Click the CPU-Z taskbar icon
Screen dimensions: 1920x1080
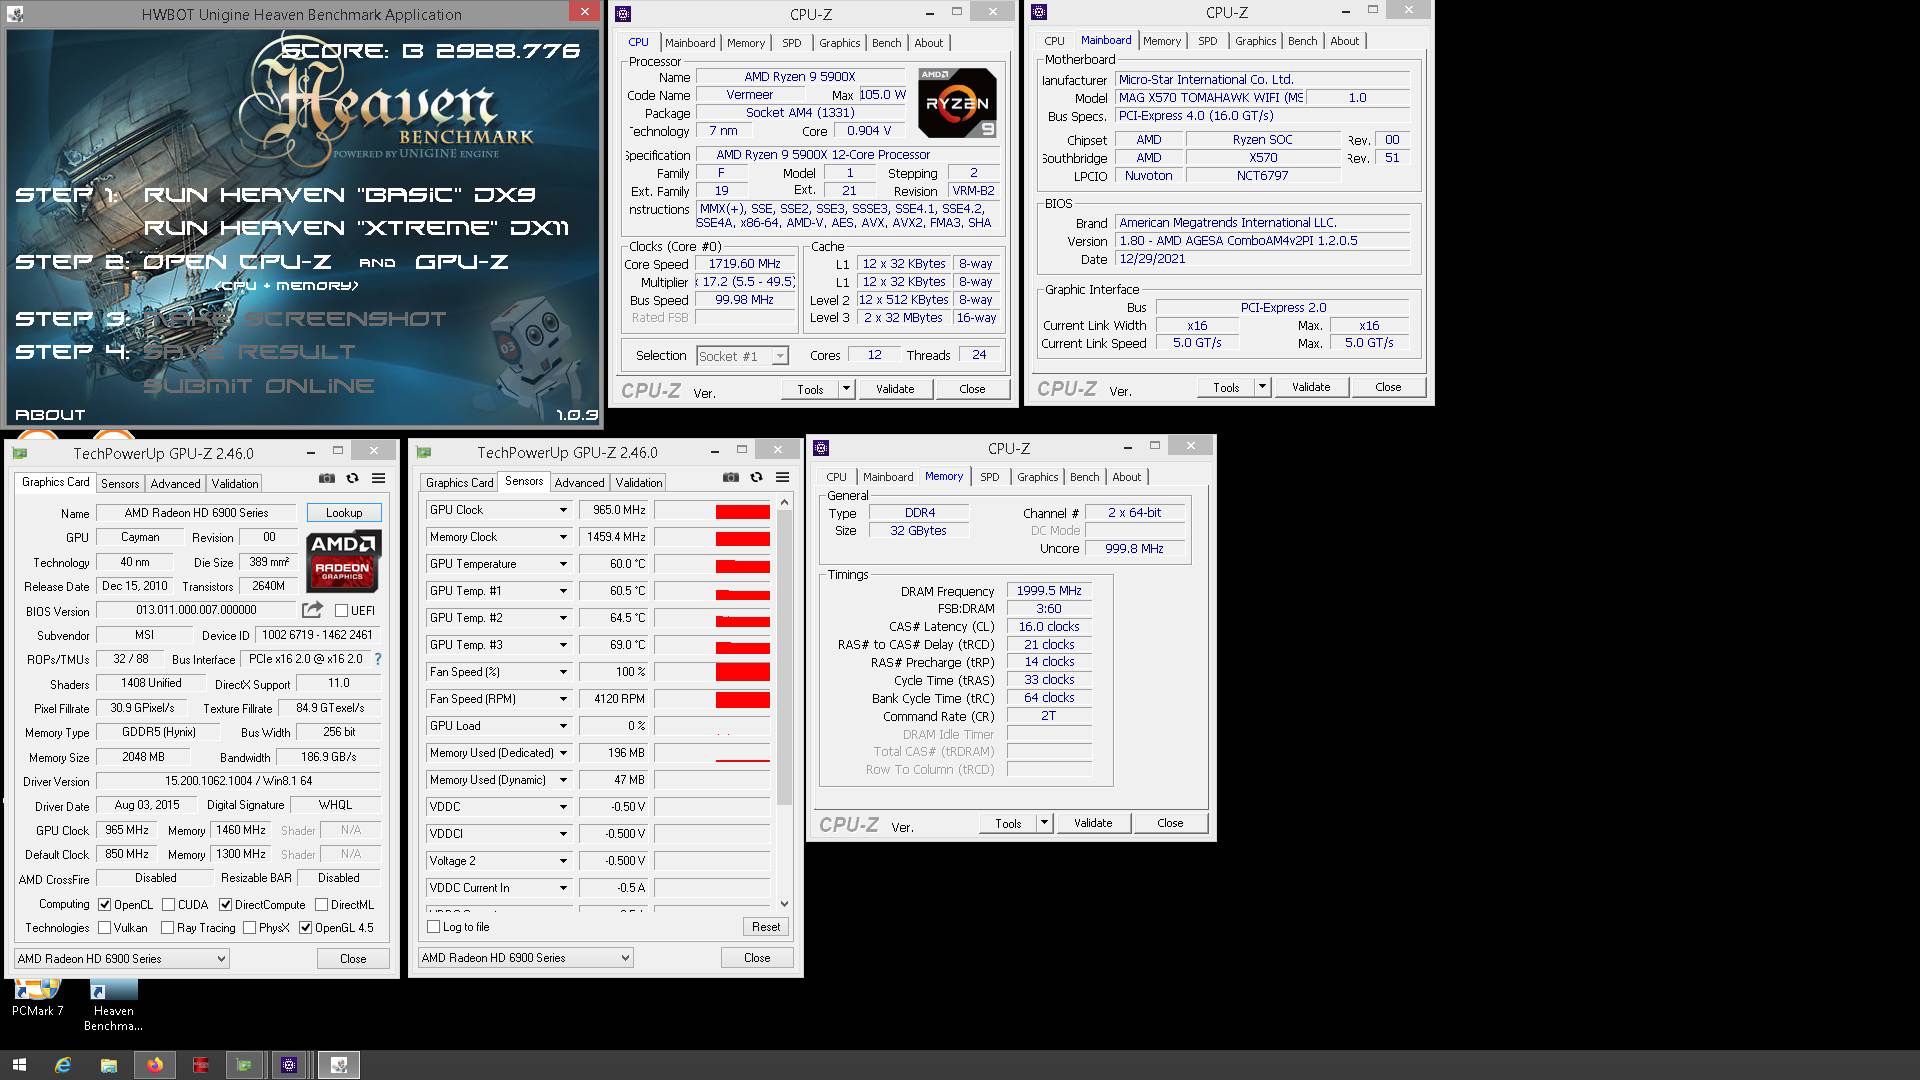click(289, 1065)
